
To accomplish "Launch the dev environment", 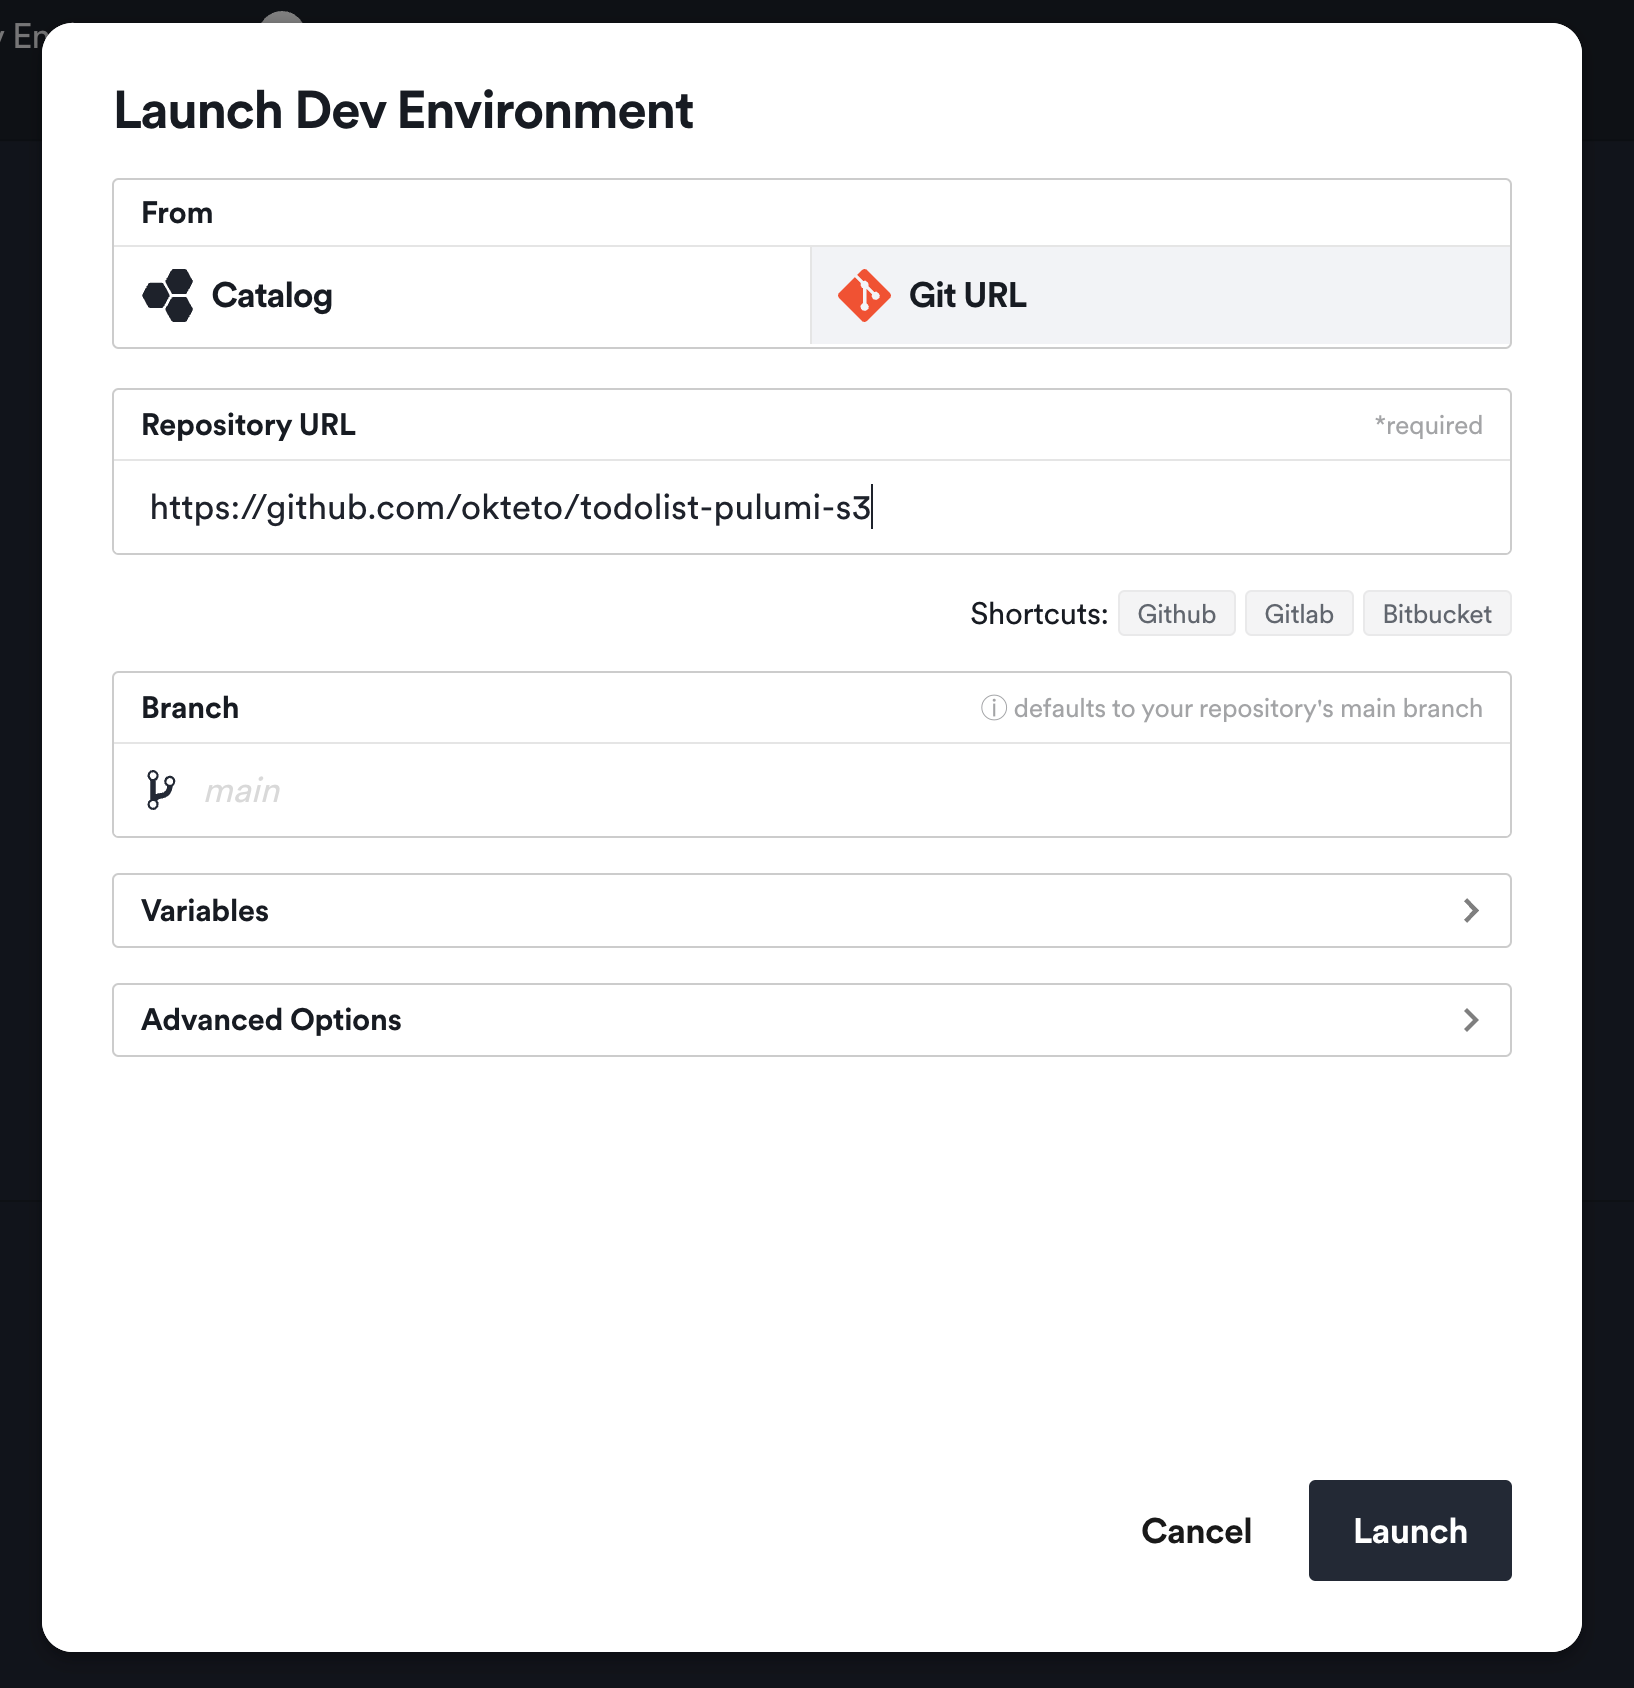I will pyautogui.click(x=1410, y=1531).
